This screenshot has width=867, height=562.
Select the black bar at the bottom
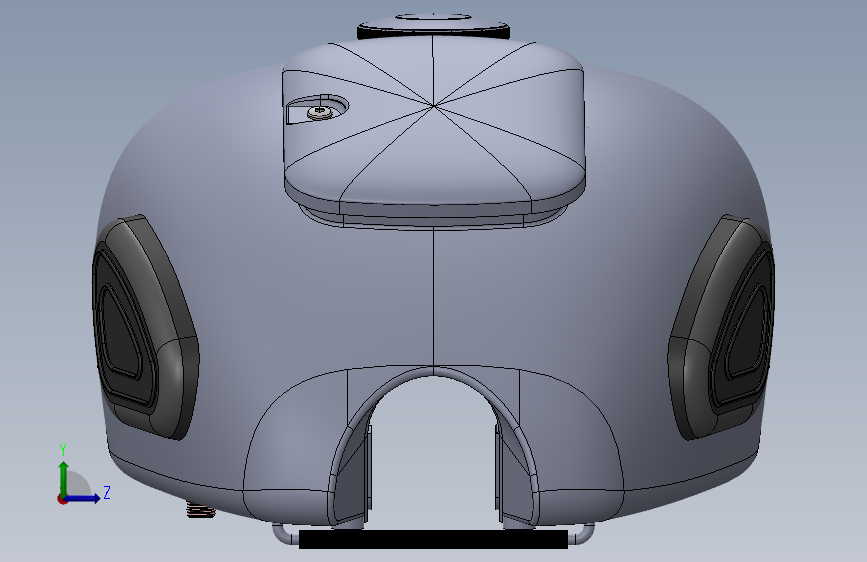point(433,539)
